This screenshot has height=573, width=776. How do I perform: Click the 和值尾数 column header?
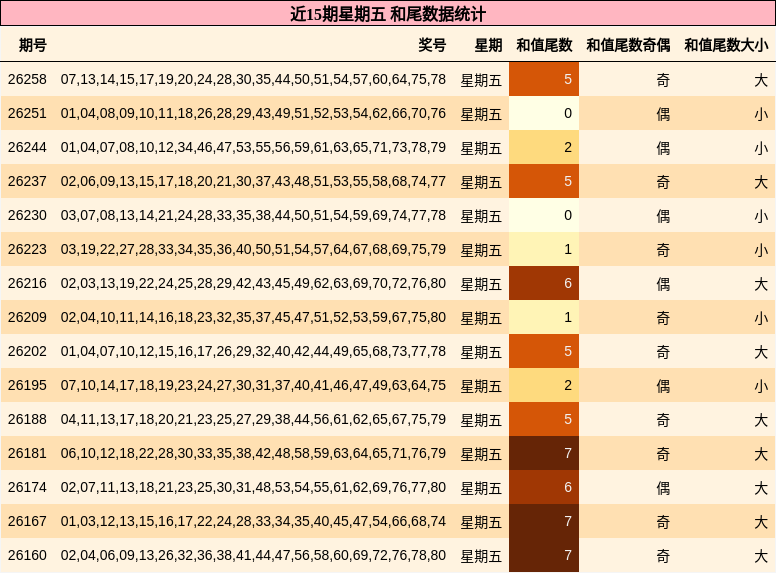(544, 45)
